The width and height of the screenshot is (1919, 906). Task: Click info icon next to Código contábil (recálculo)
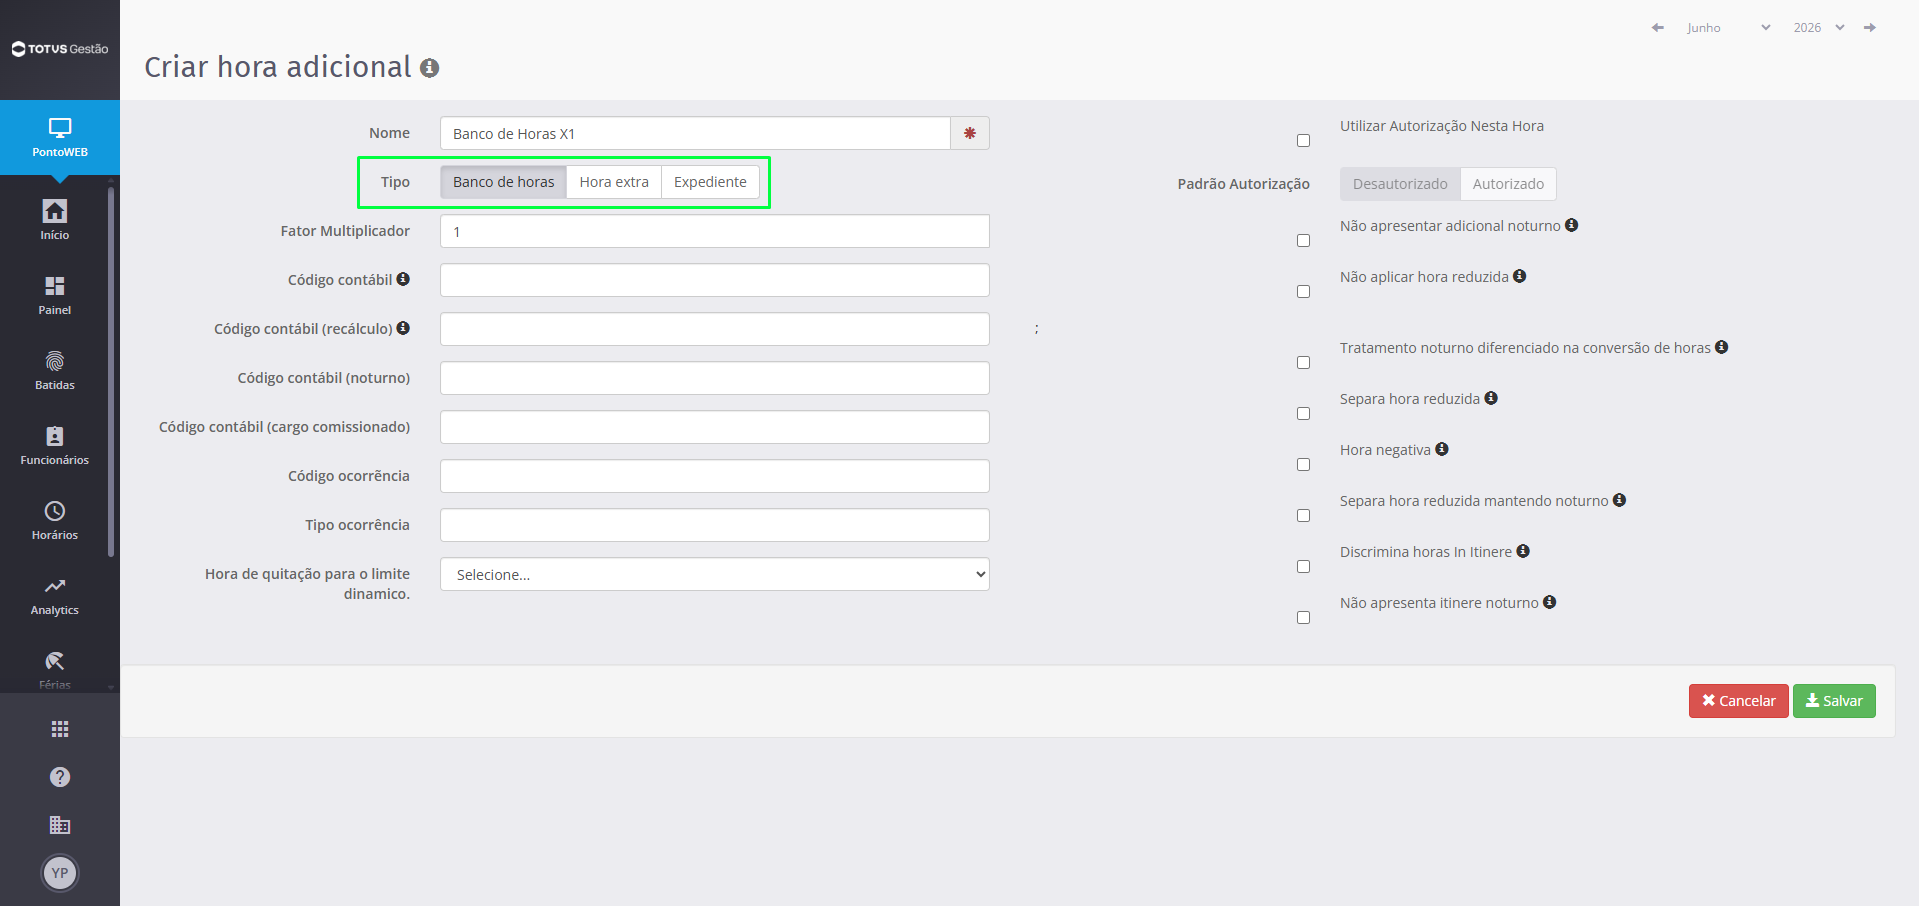pyautogui.click(x=403, y=328)
